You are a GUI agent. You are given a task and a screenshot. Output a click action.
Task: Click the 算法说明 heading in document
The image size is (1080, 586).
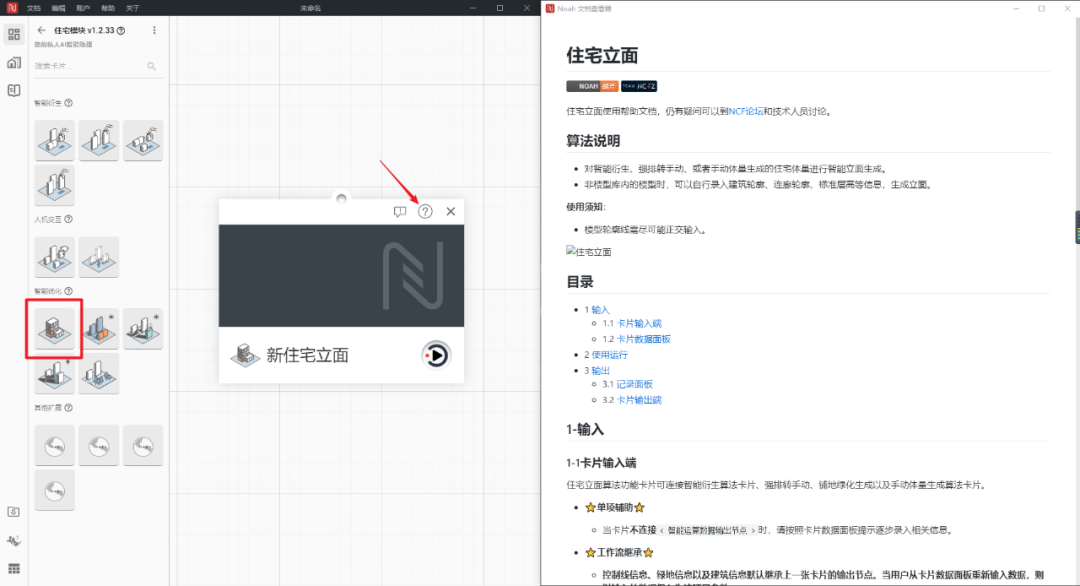(x=592, y=140)
